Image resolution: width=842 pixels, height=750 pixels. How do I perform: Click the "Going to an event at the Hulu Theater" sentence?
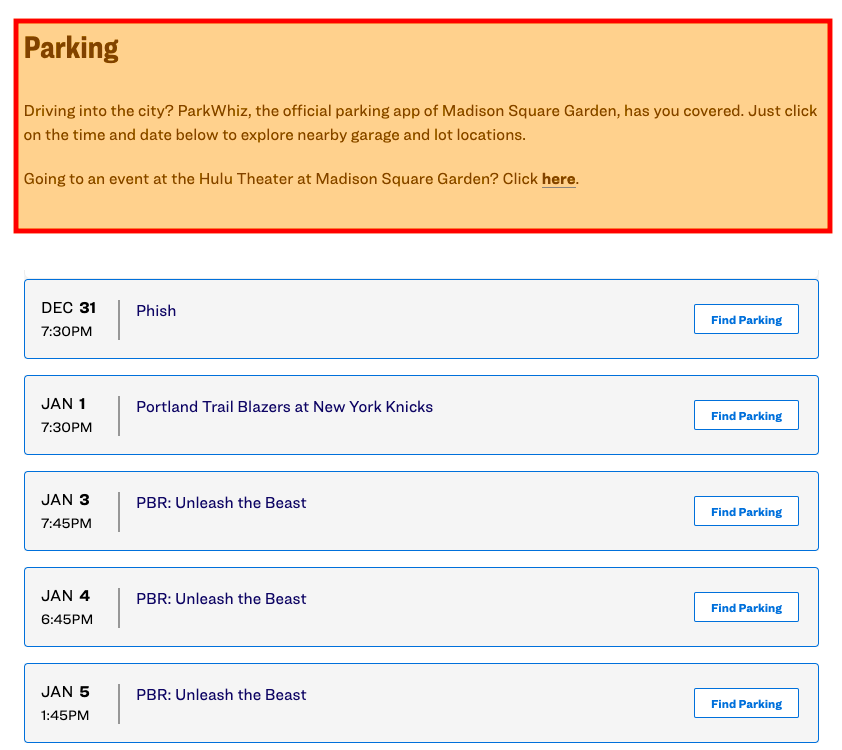(x=301, y=179)
